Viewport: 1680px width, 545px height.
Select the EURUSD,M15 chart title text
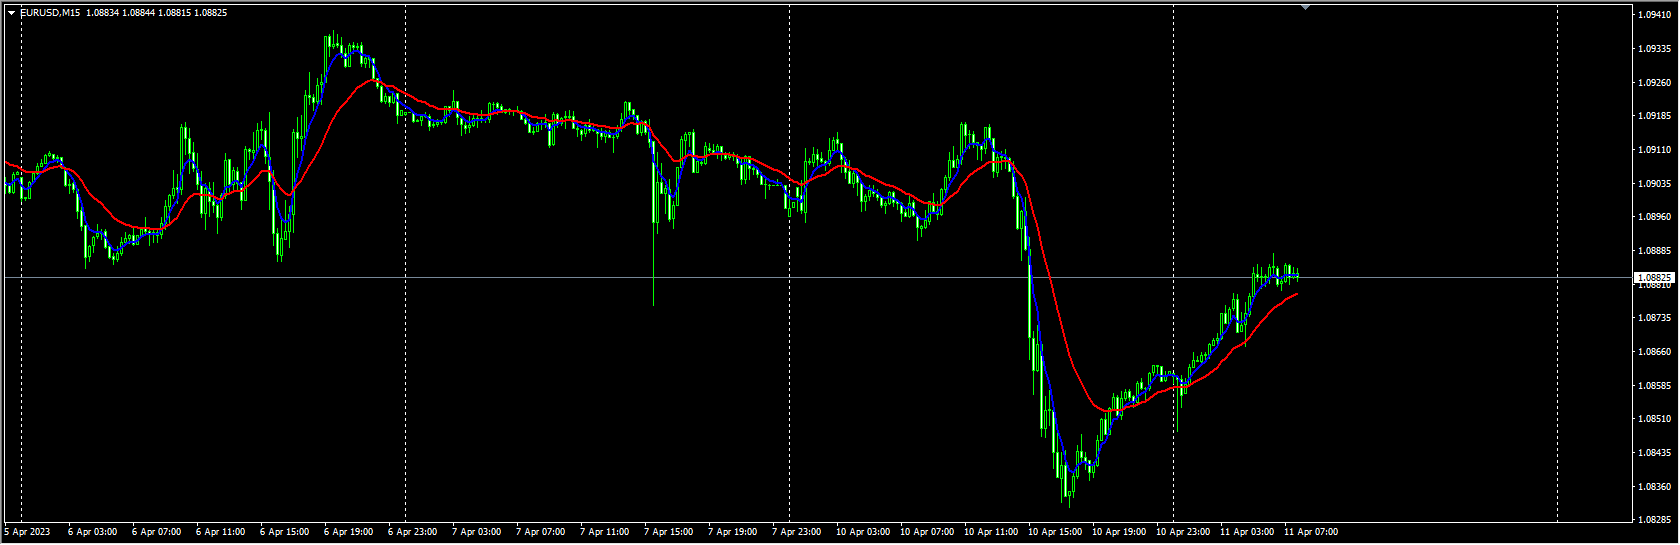(x=50, y=13)
